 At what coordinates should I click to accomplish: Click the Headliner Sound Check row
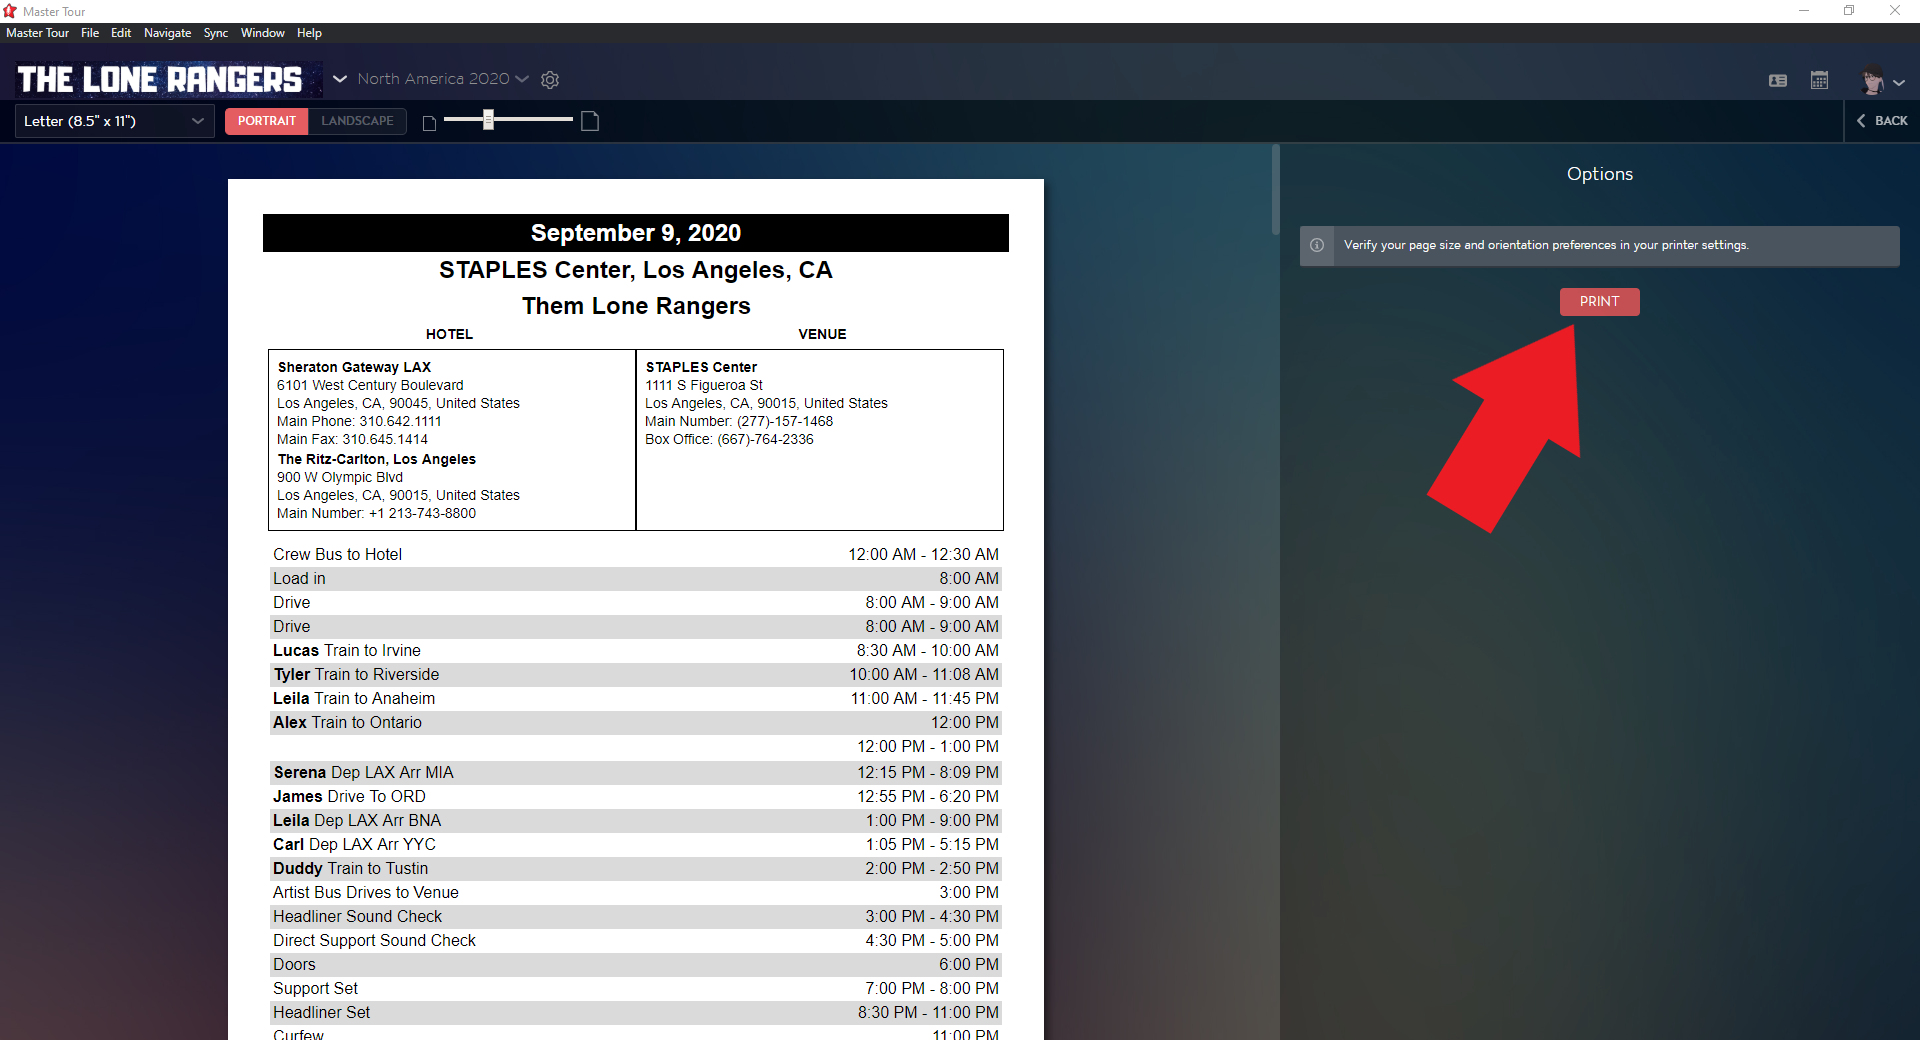click(636, 916)
